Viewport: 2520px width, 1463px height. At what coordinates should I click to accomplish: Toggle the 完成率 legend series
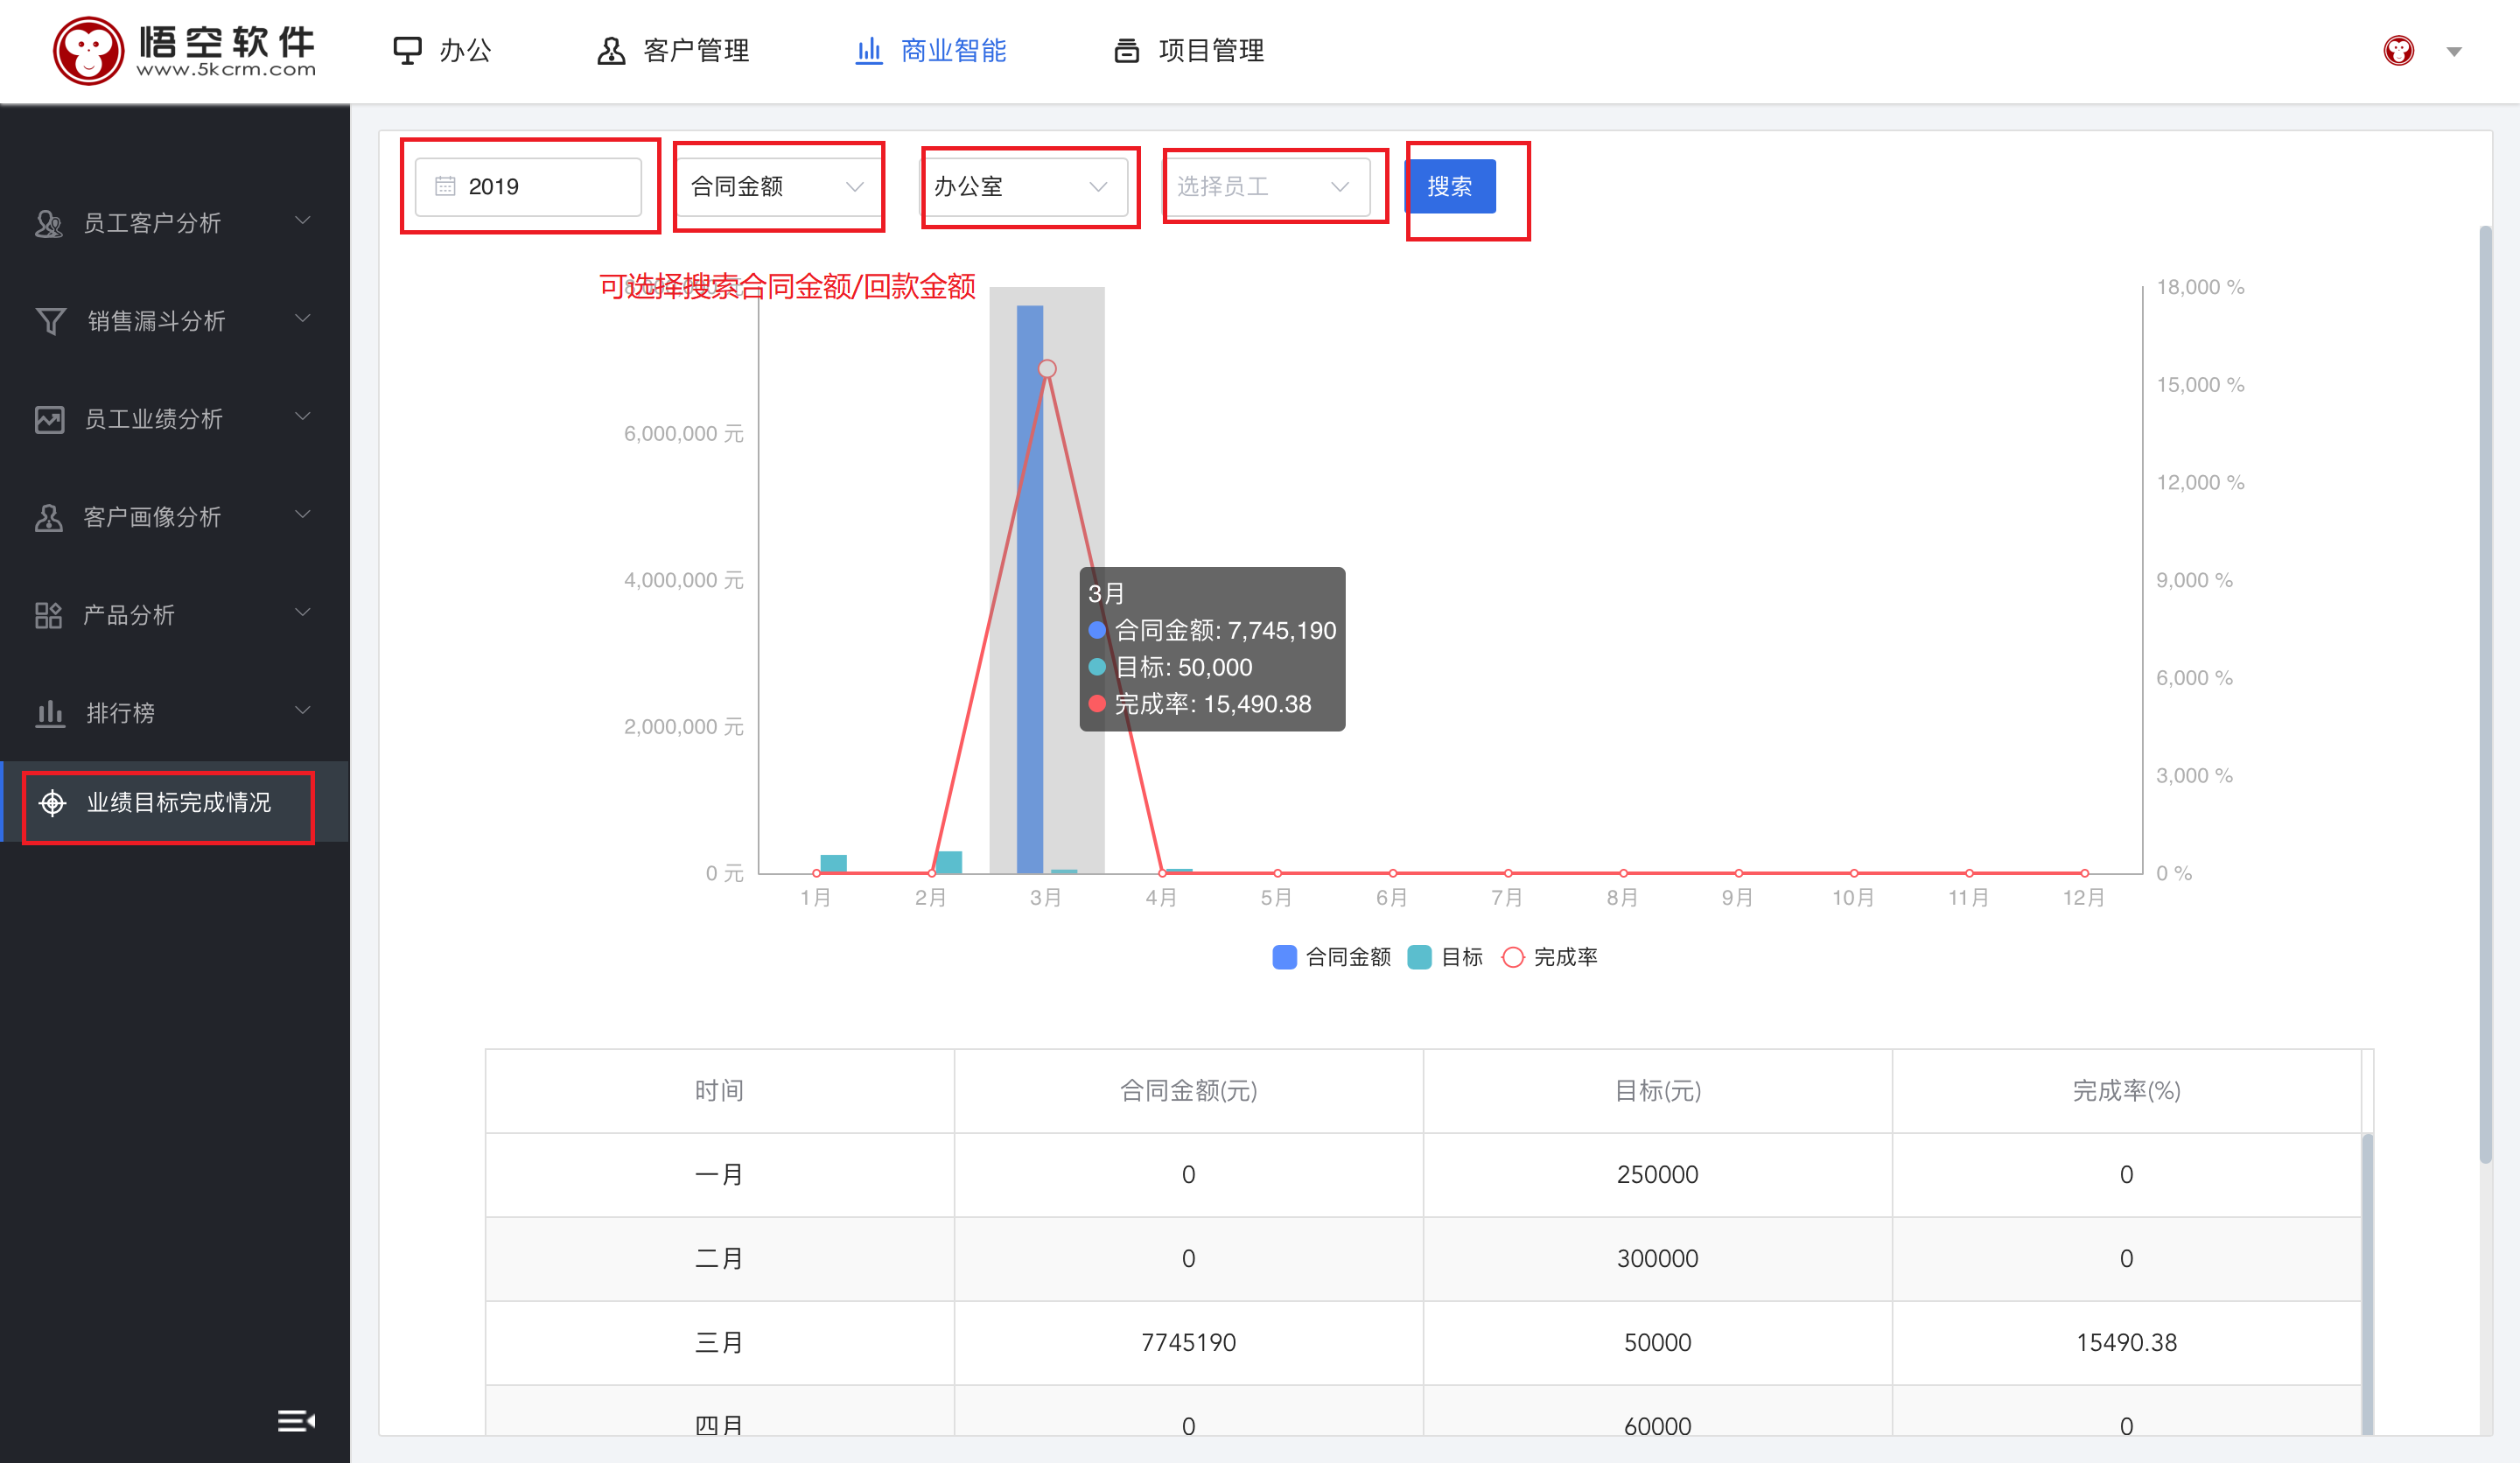coord(1549,957)
